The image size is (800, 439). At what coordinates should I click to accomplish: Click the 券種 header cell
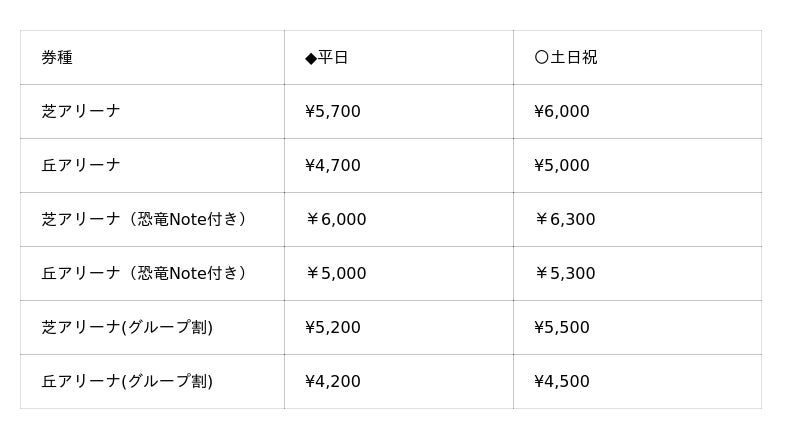(57, 58)
